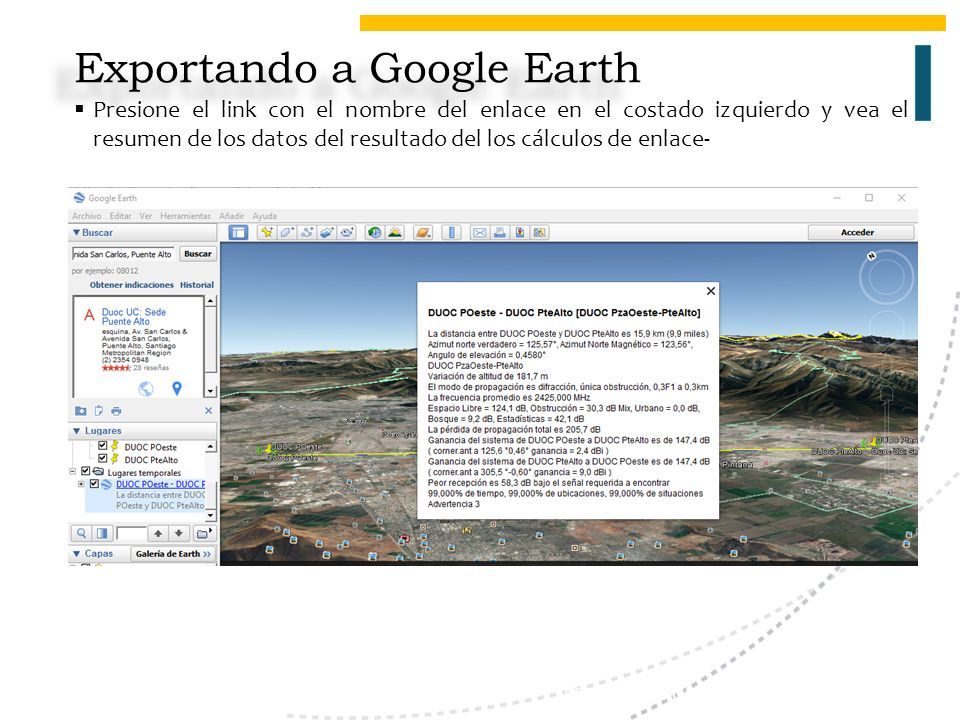Copy search results to My Places folder icon
The height and width of the screenshot is (720, 960).
tap(80, 411)
